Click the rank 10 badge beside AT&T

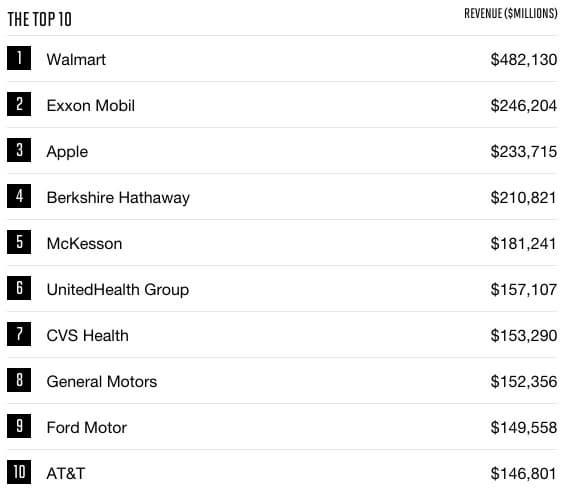tap(19, 472)
